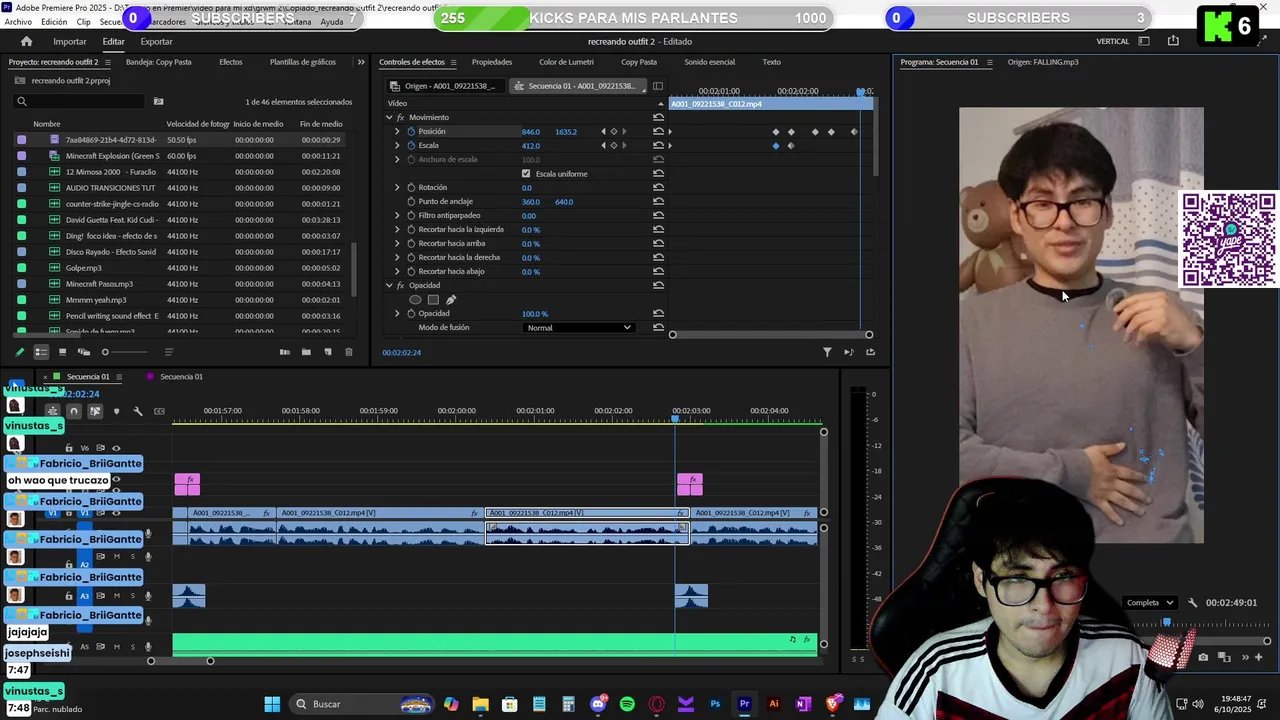Open Modo de fusión dropdown
Screen dimensions: 1280x720
click(x=579, y=328)
